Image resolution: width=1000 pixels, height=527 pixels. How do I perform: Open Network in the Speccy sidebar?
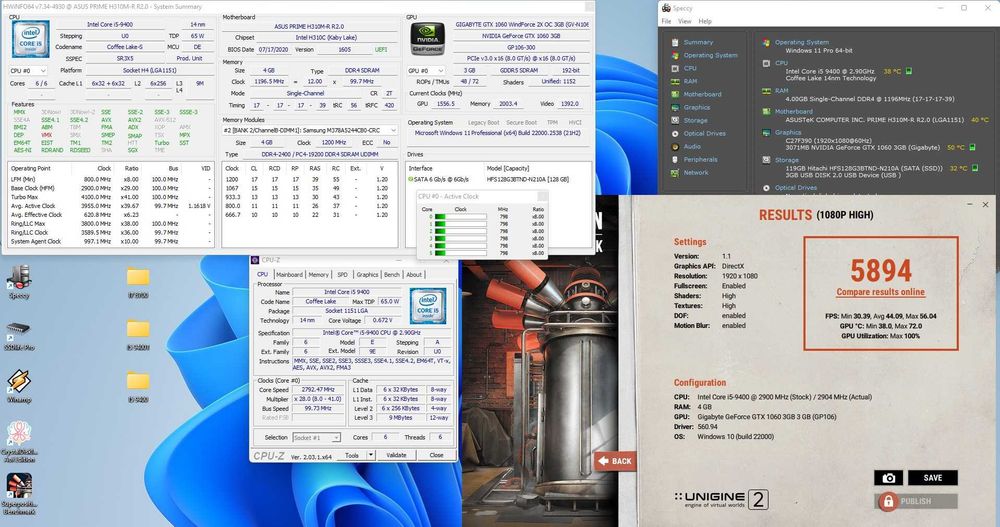696,173
